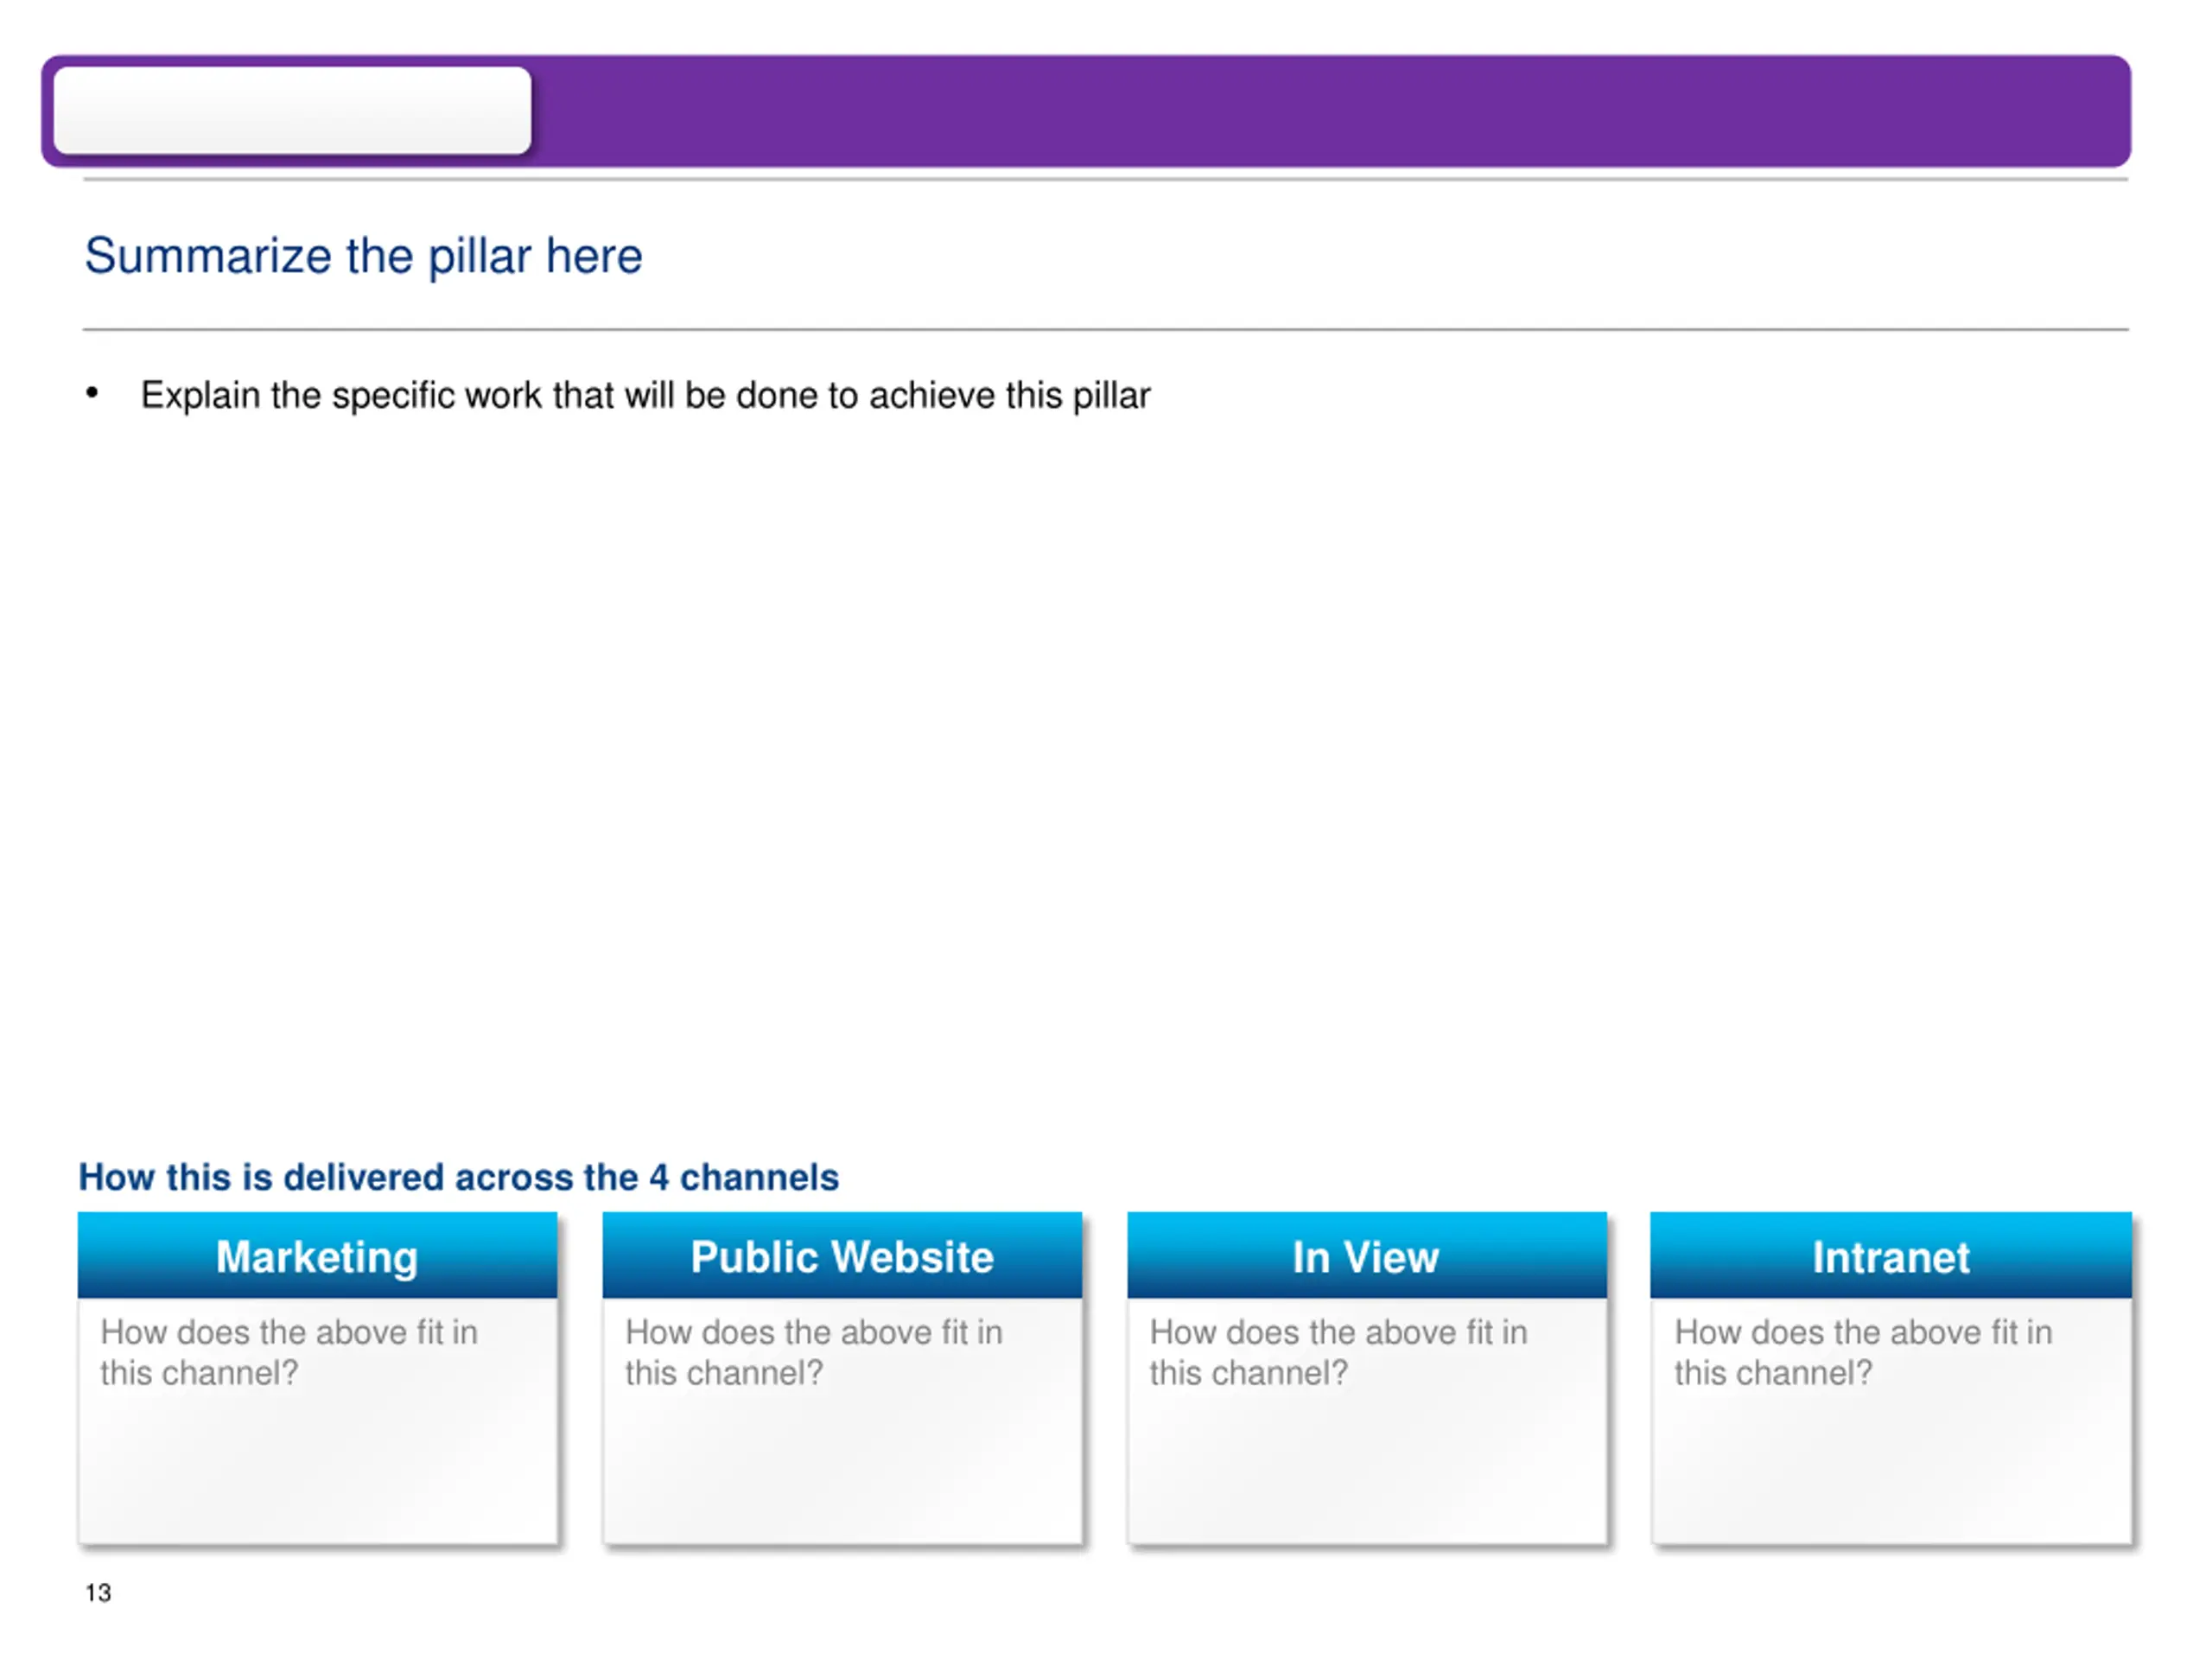
Task: Select the 'Summarize the pillar here' heading
Action: click(x=363, y=256)
